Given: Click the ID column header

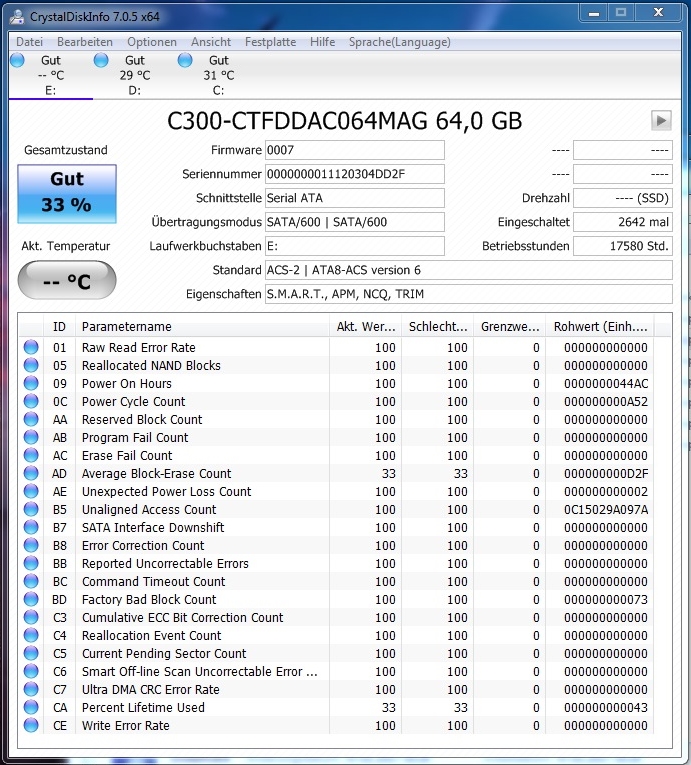Looking at the screenshot, I should pos(59,326).
